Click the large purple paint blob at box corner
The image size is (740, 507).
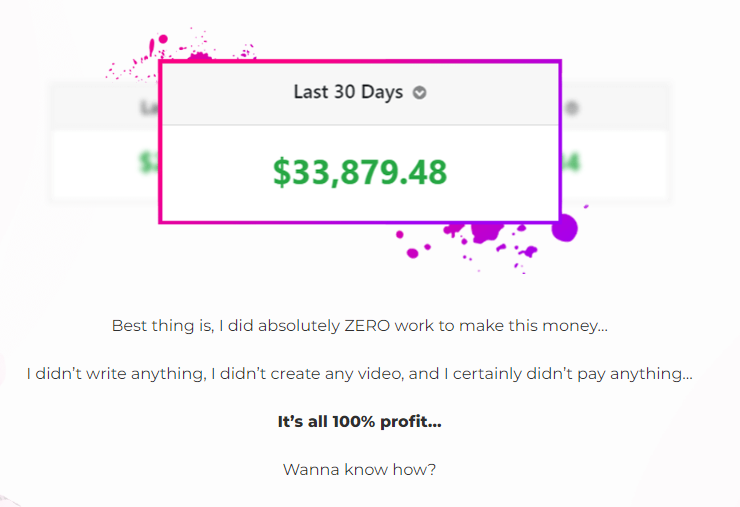565,228
